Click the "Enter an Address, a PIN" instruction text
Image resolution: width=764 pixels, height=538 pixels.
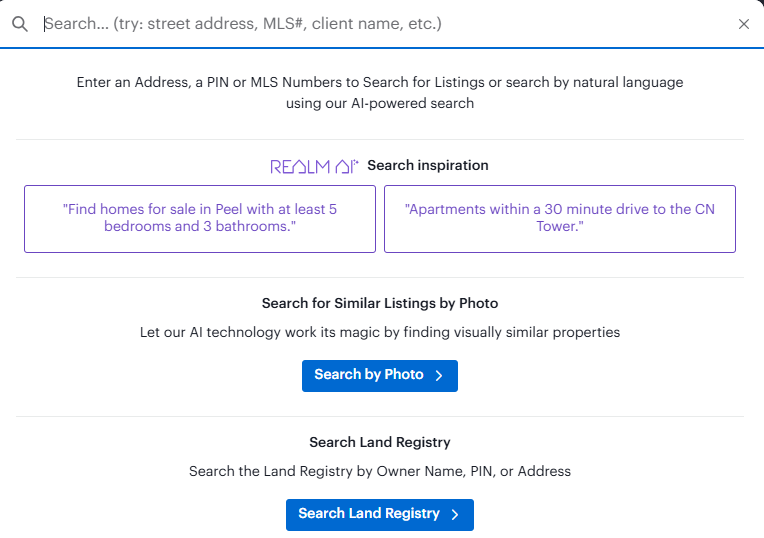[380, 82]
